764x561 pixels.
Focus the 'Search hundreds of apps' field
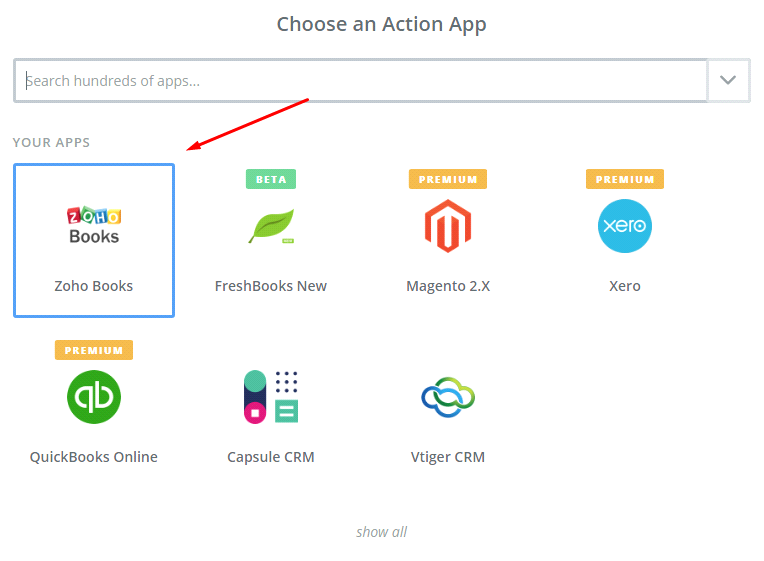(360, 80)
